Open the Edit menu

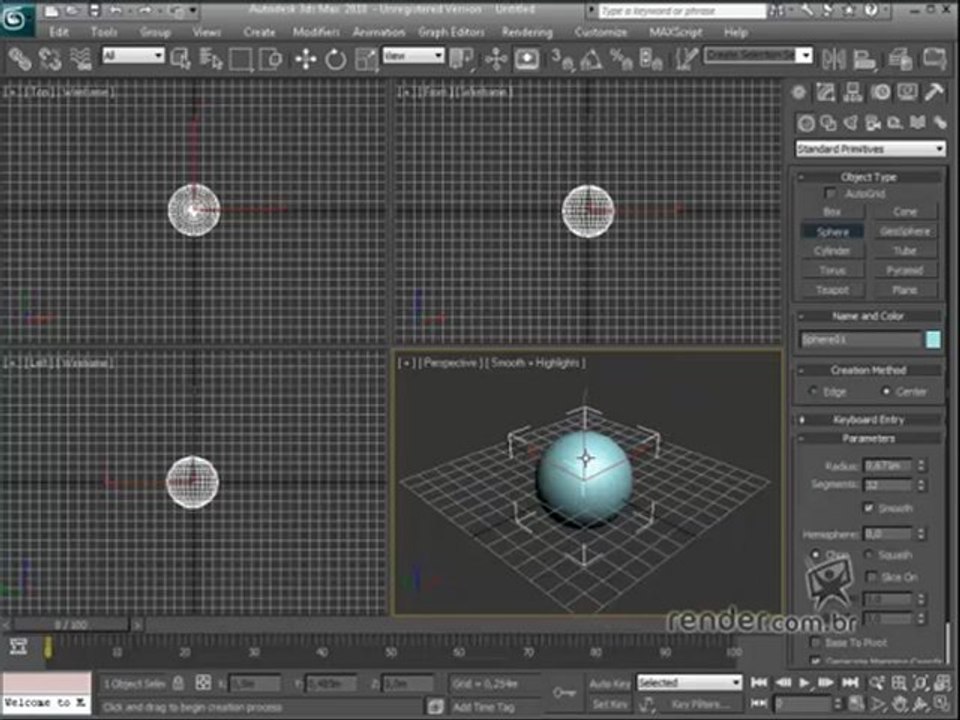click(59, 32)
